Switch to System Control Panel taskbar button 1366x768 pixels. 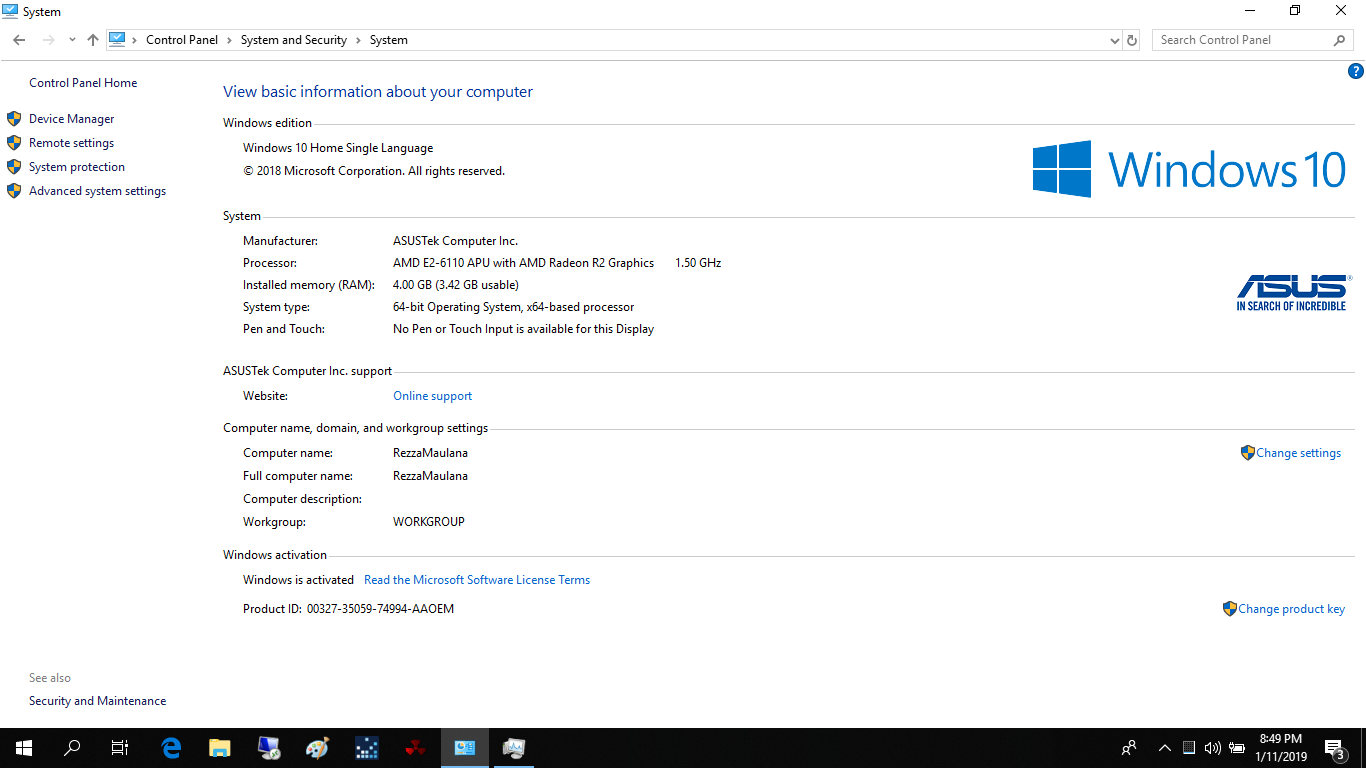point(465,748)
